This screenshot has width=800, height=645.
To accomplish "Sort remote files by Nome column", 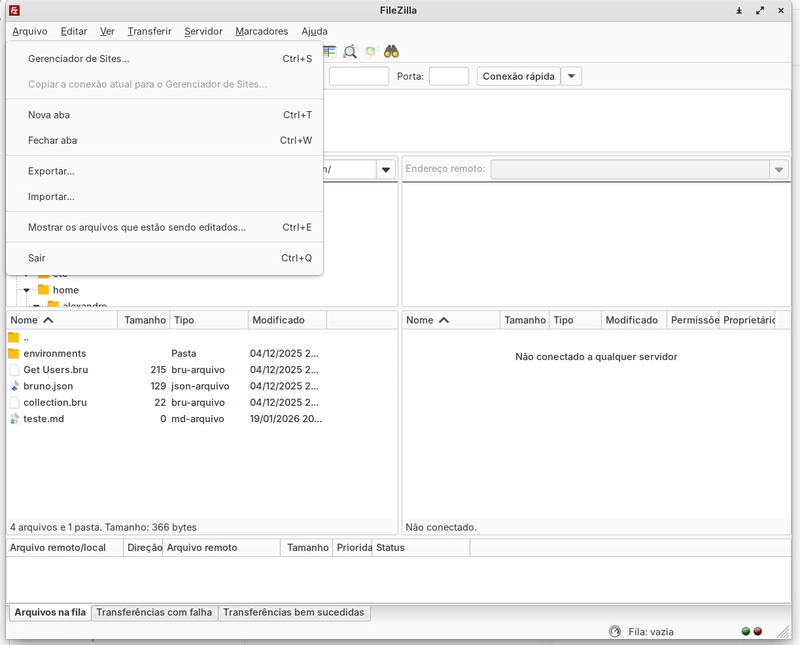I will tap(451, 320).
